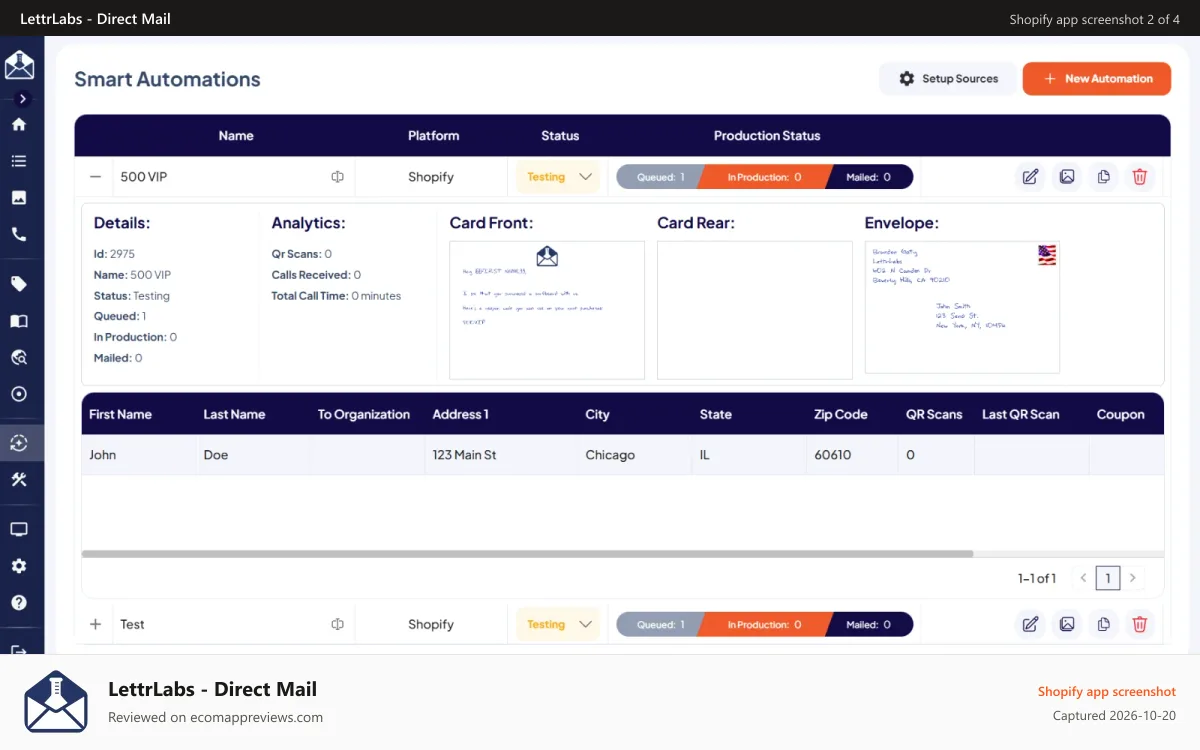Edit the 500 VIP automation
The width and height of the screenshot is (1200, 750).
(x=1030, y=177)
